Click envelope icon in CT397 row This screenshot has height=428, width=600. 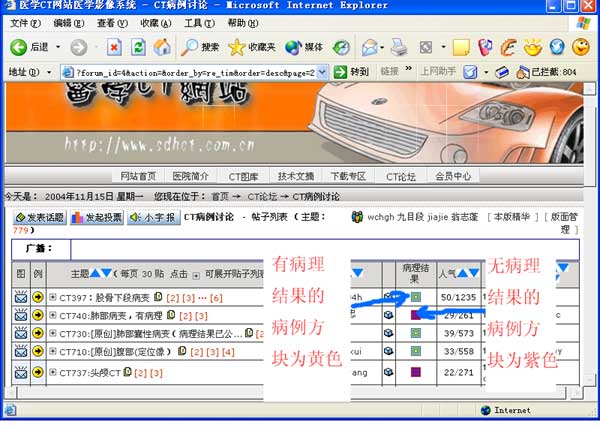(x=21, y=297)
